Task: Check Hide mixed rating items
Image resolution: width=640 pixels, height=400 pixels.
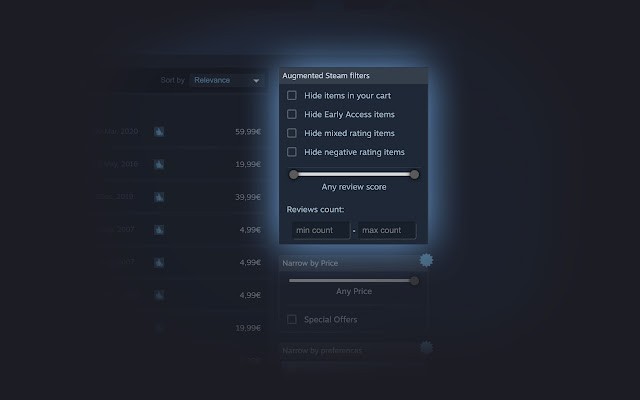Action: point(291,133)
